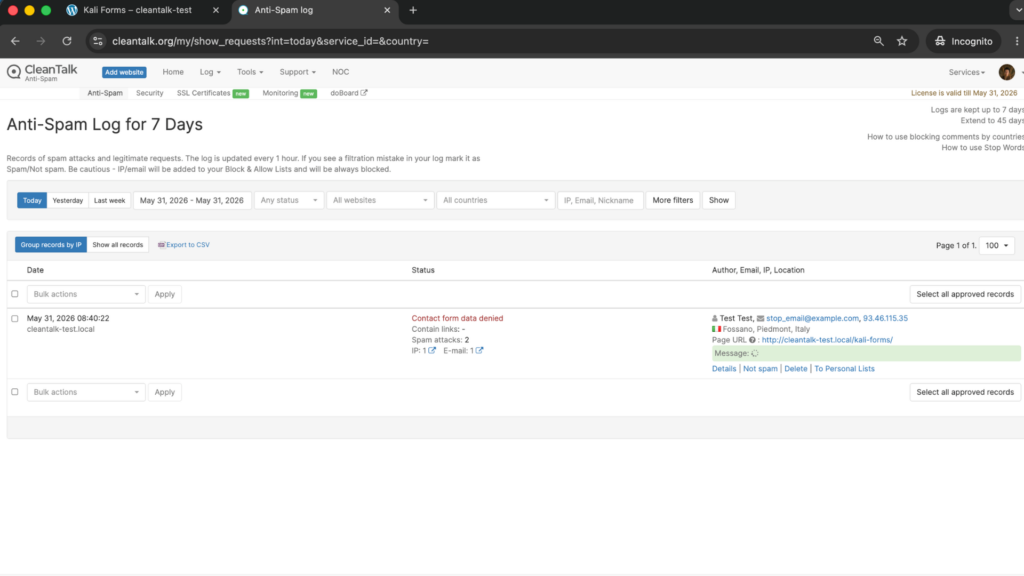Select the Anti-Spam tab
The image size is (1024, 576).
click(105, 93)
